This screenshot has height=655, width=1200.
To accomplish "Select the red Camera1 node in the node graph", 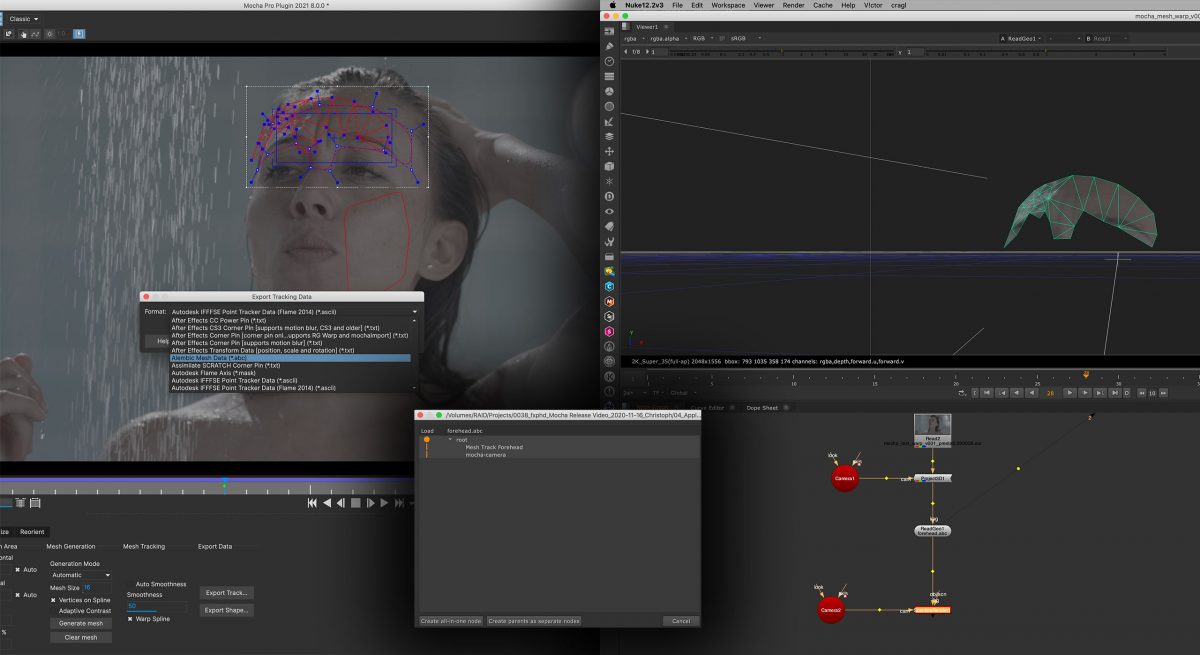I will click(845, 478).
